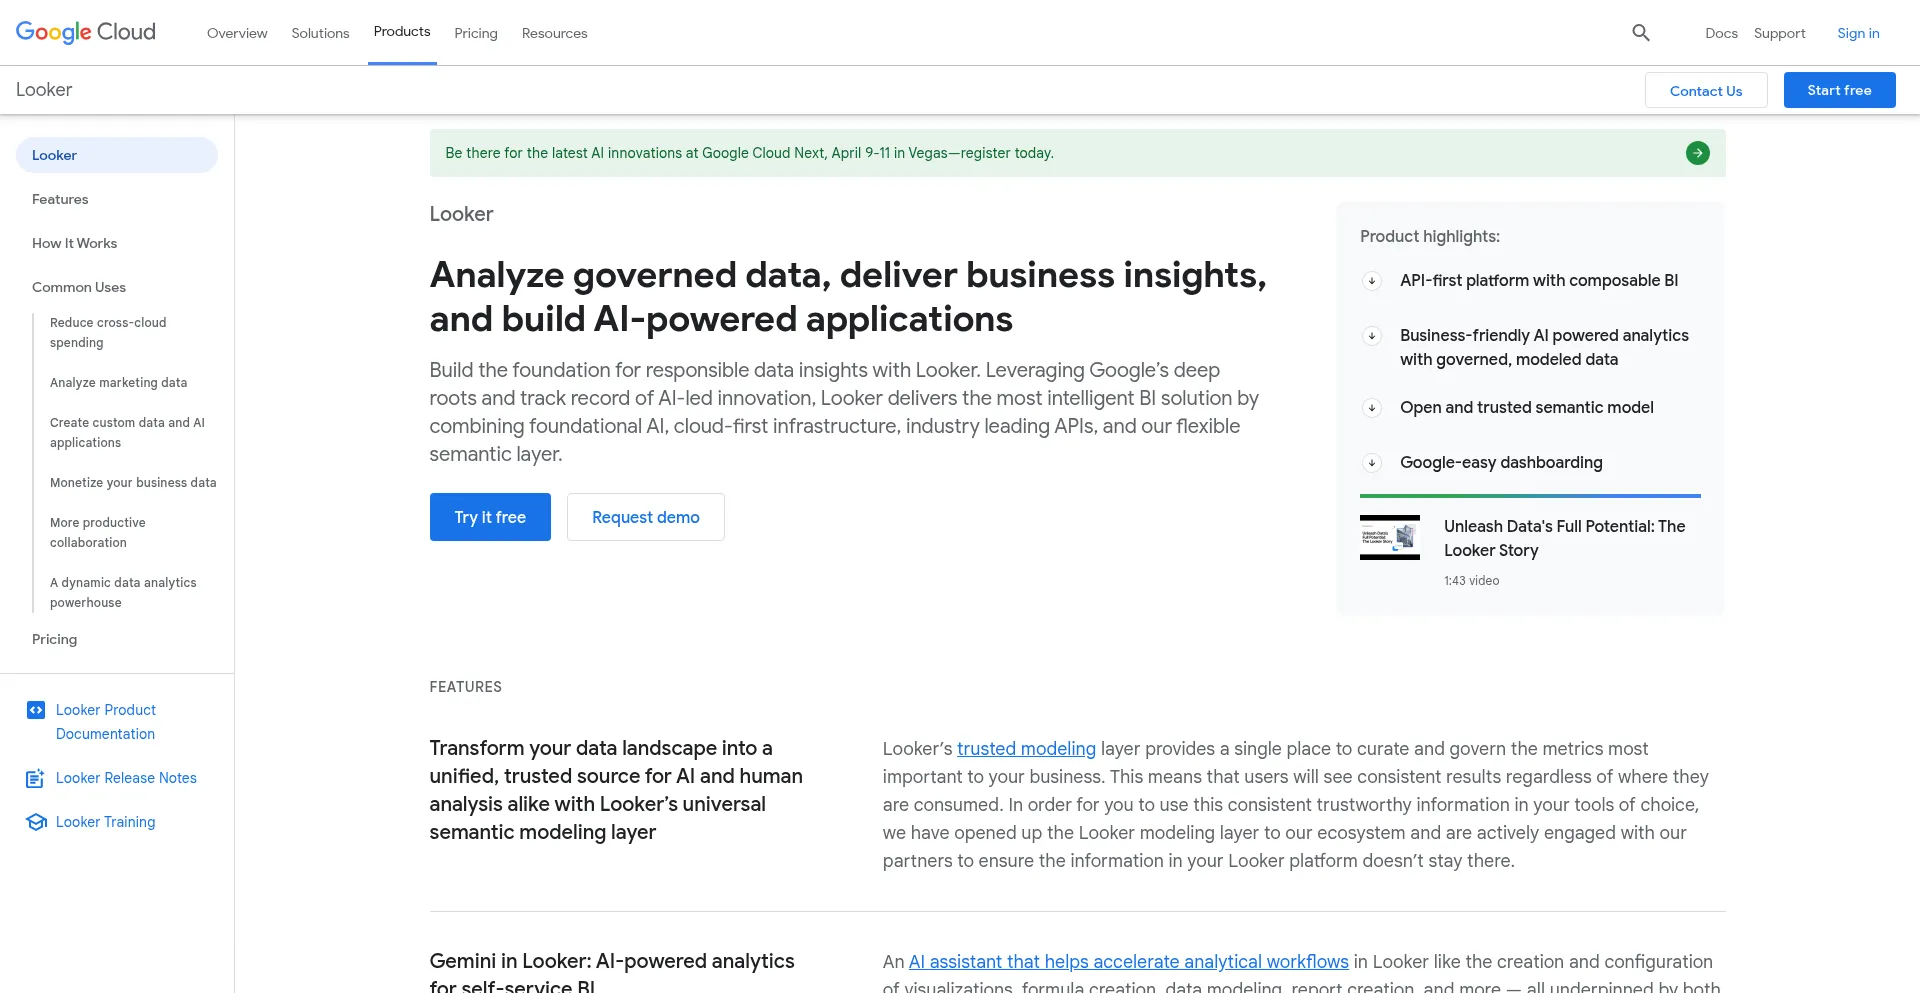Open More productive collaboration
The width and height of the screenshot is (1920, 993).
(98, 532)
